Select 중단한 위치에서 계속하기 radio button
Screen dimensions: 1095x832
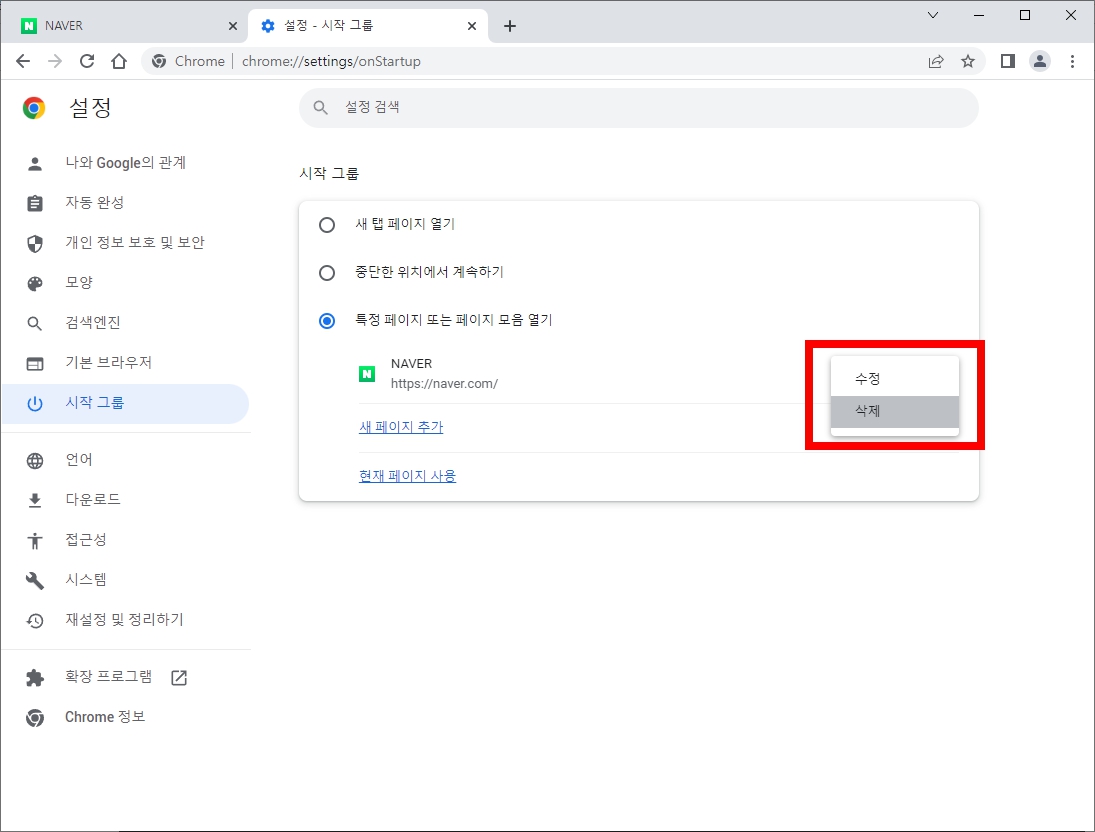(x=326, y=272)
